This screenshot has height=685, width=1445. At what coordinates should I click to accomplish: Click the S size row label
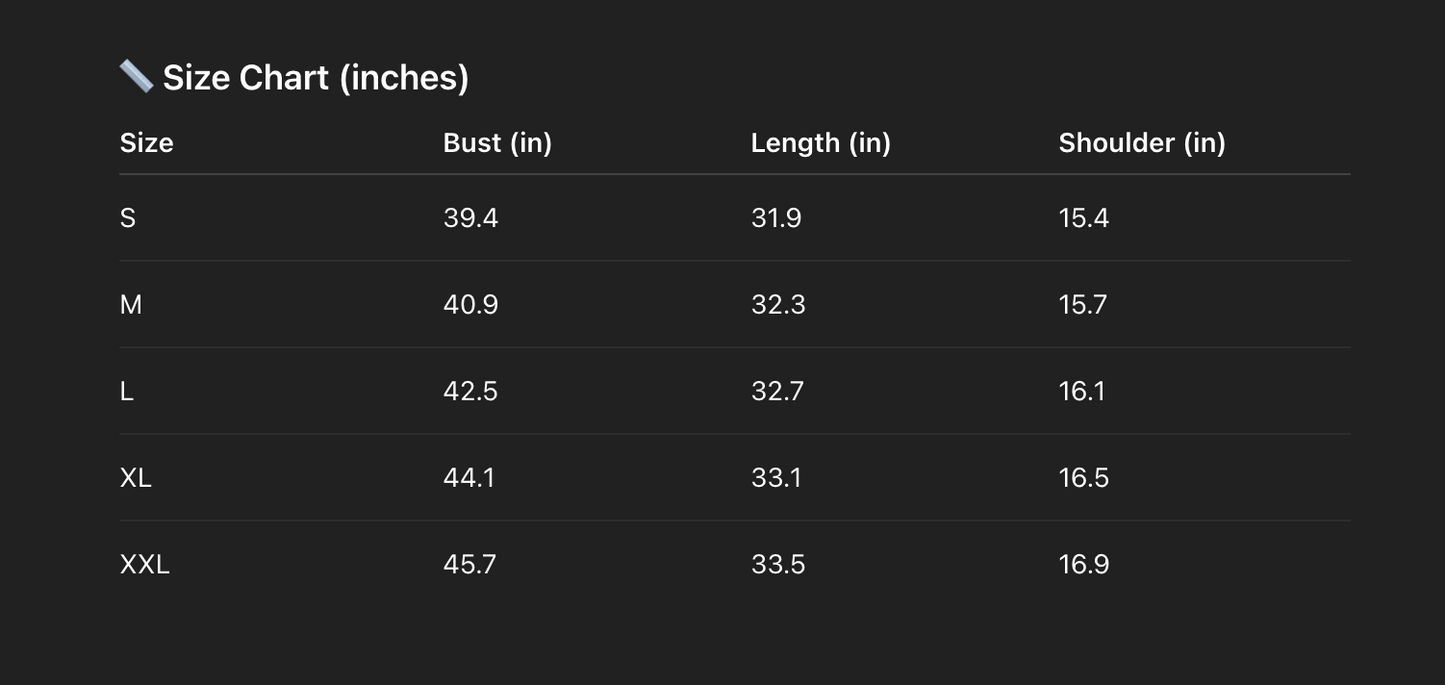pos(128,218)
